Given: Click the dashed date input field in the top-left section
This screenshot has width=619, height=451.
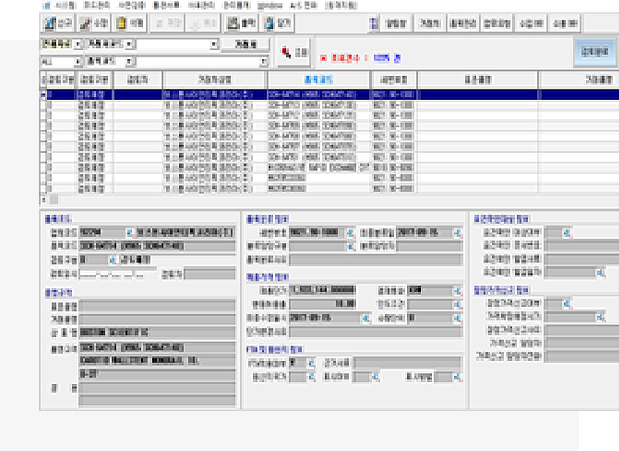Looking at the screenshot, I should click(x=118, y=273).
